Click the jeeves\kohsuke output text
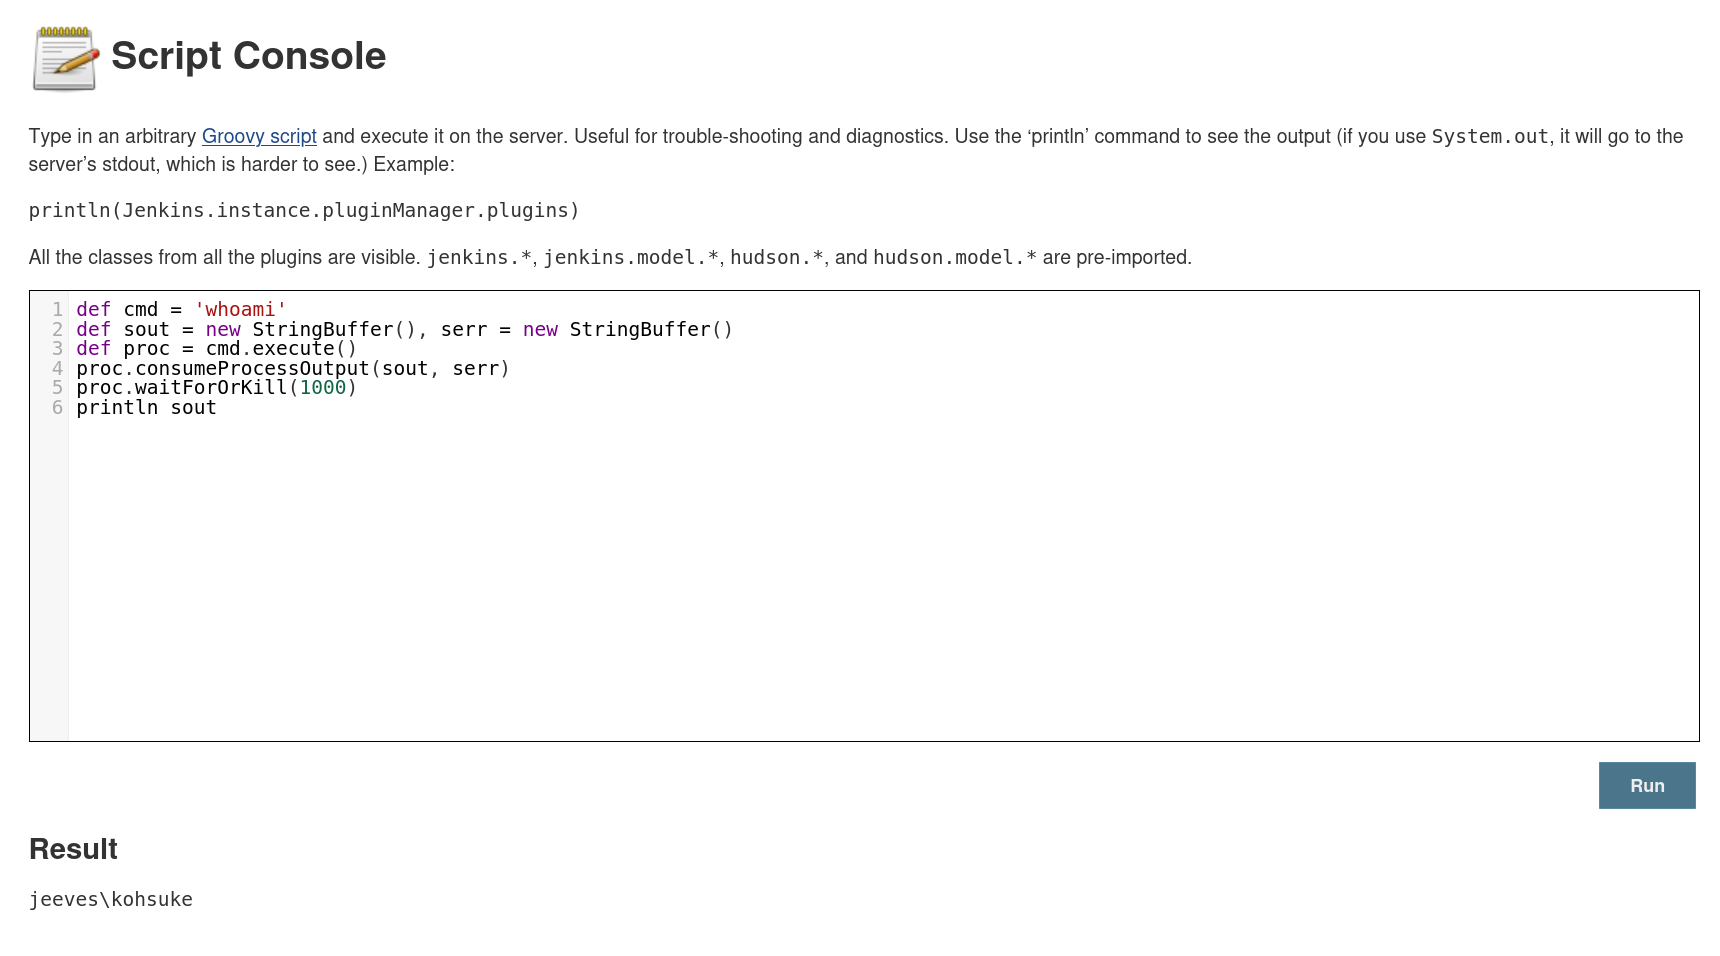Viewport: 1720px width, 956px height. pos(111,899)
